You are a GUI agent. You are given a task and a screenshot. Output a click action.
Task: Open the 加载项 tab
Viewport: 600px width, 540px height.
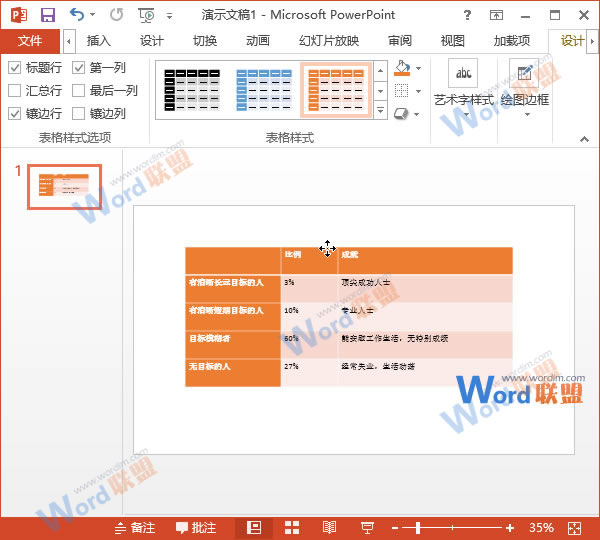(512, 41)
